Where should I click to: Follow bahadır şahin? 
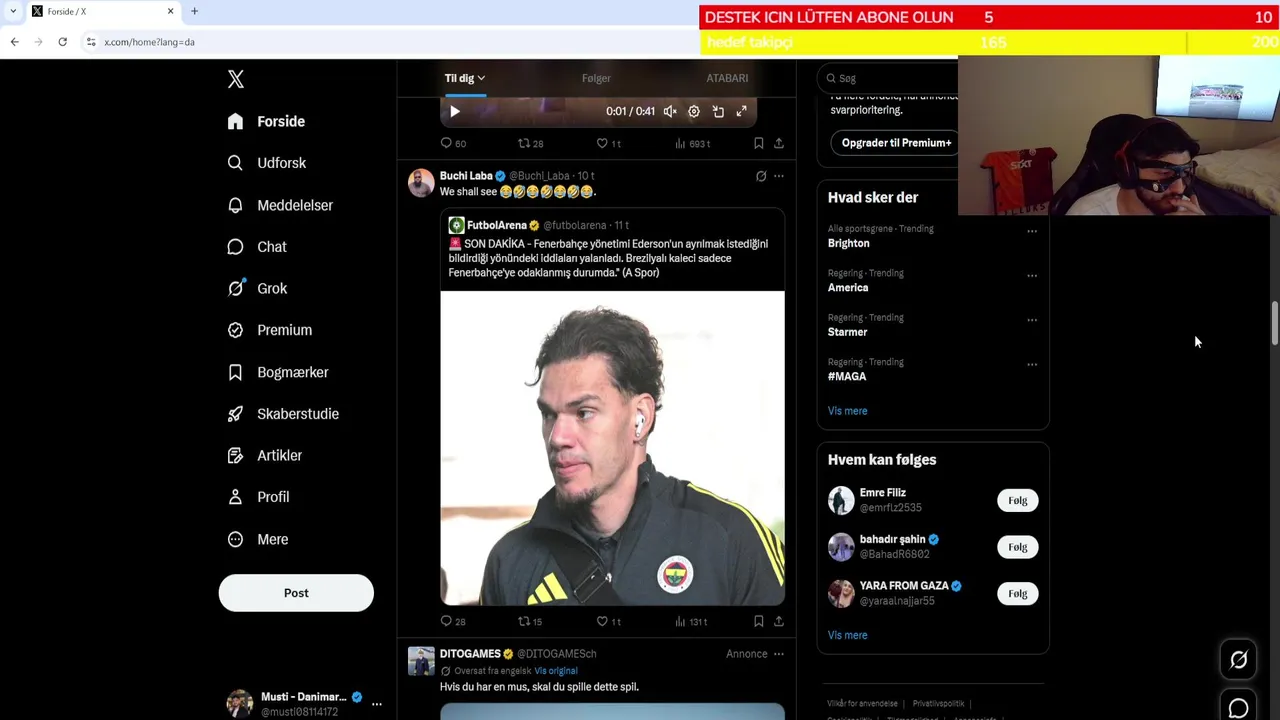tap(1018, 547)
